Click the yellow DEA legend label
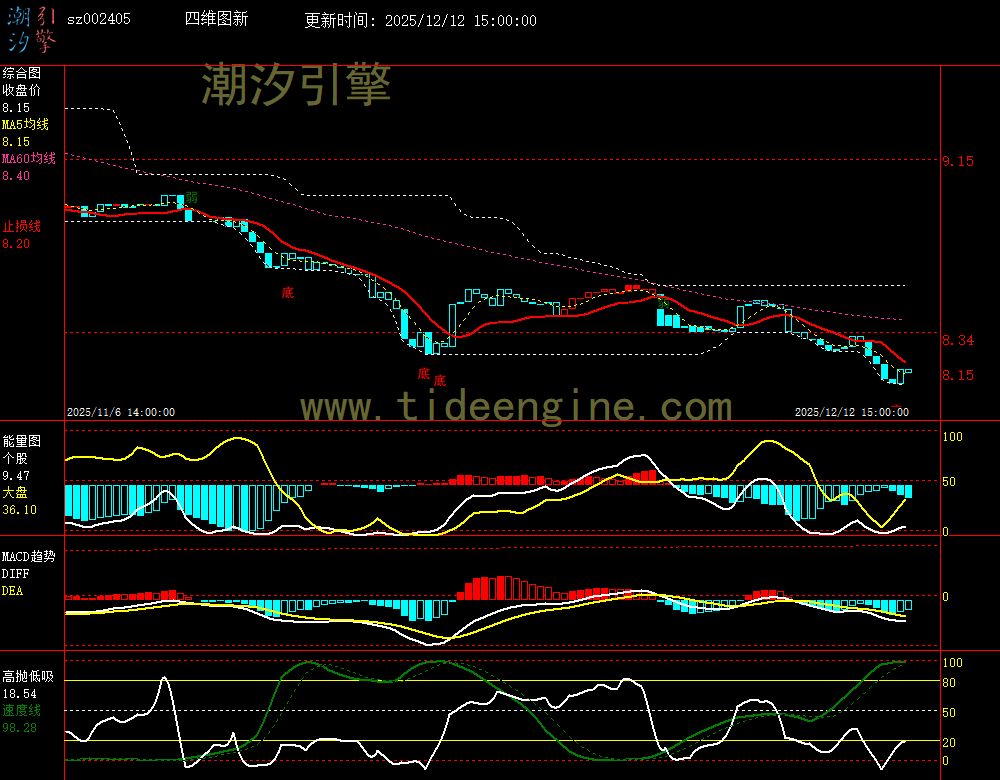This screenshot has width=1000, height=780. point(12,591)
